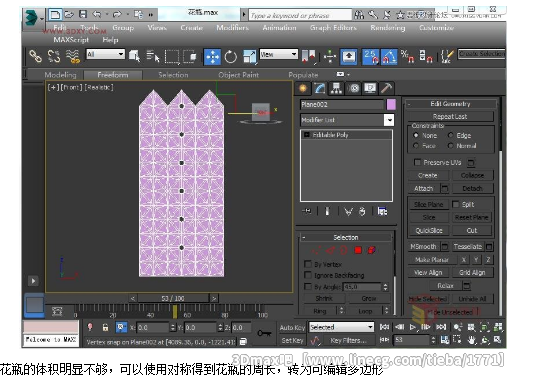Image resolution: width=544 pixels, height=379 pixels.
Task: Enable the Split checkbox
Action: (x=456, y=204)
